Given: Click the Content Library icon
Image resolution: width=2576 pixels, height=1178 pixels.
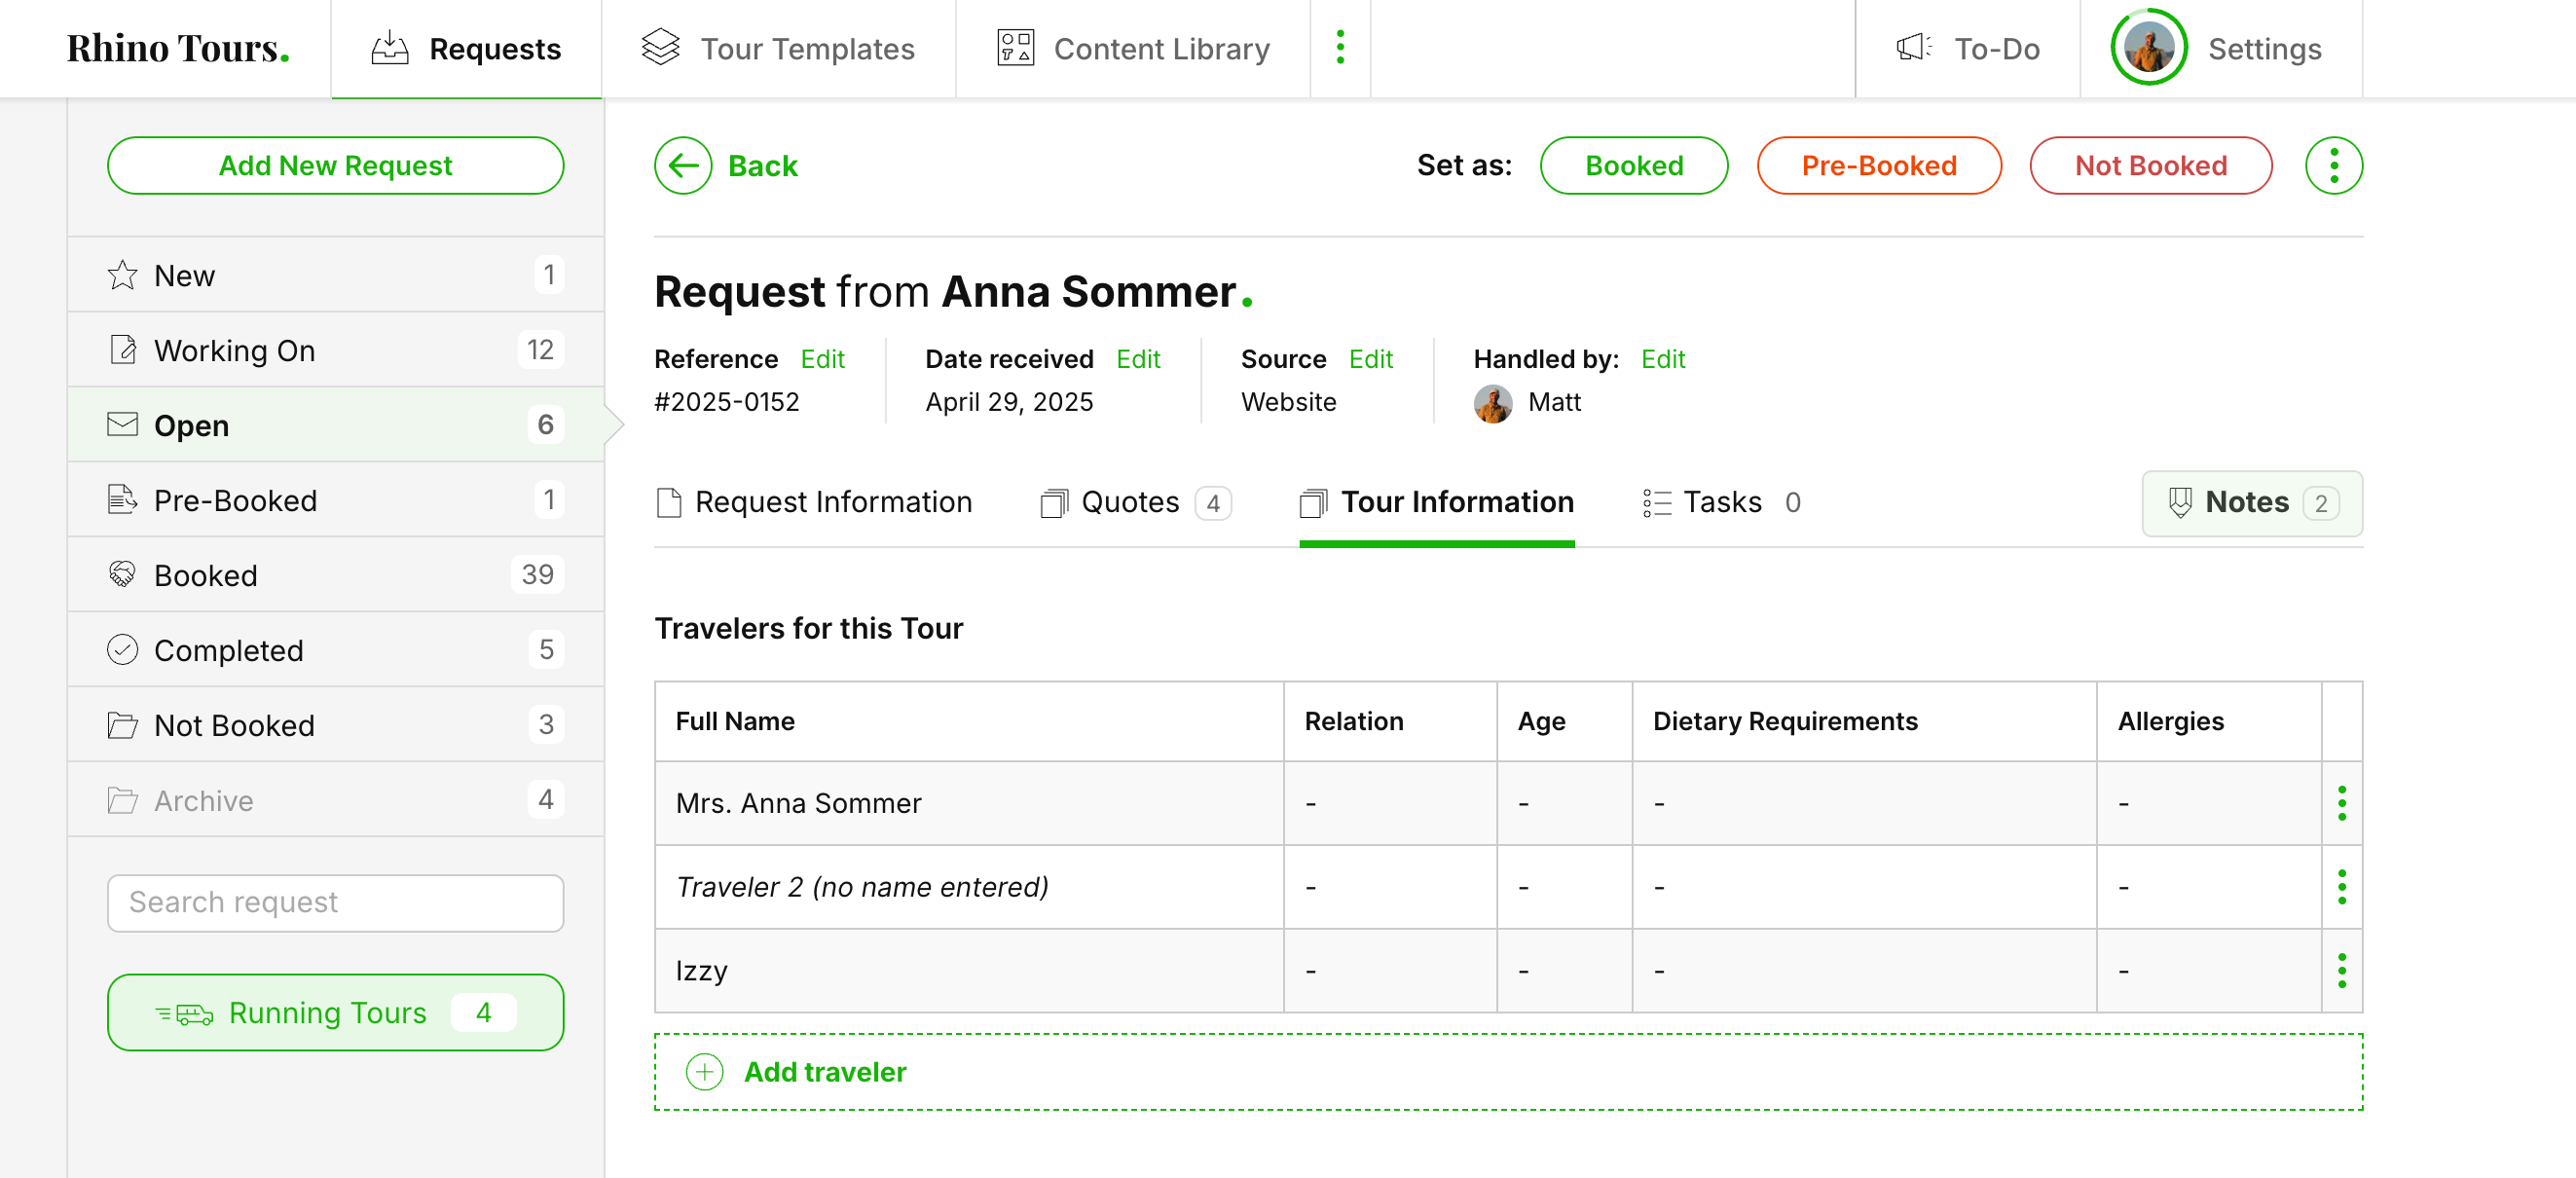Looking at the screenshot, I should [1014, 47].
